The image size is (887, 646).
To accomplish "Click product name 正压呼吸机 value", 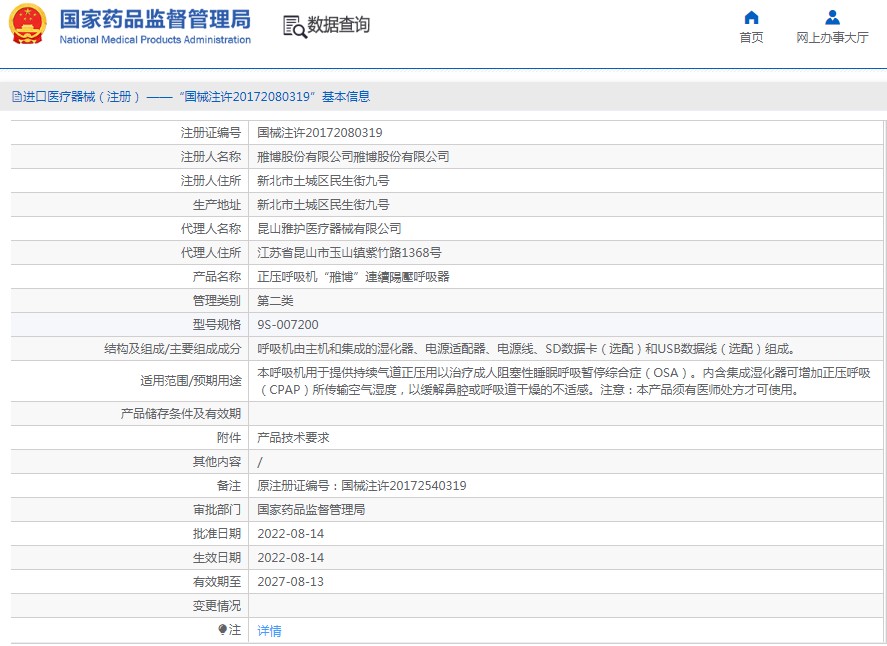I will [353, 277].
